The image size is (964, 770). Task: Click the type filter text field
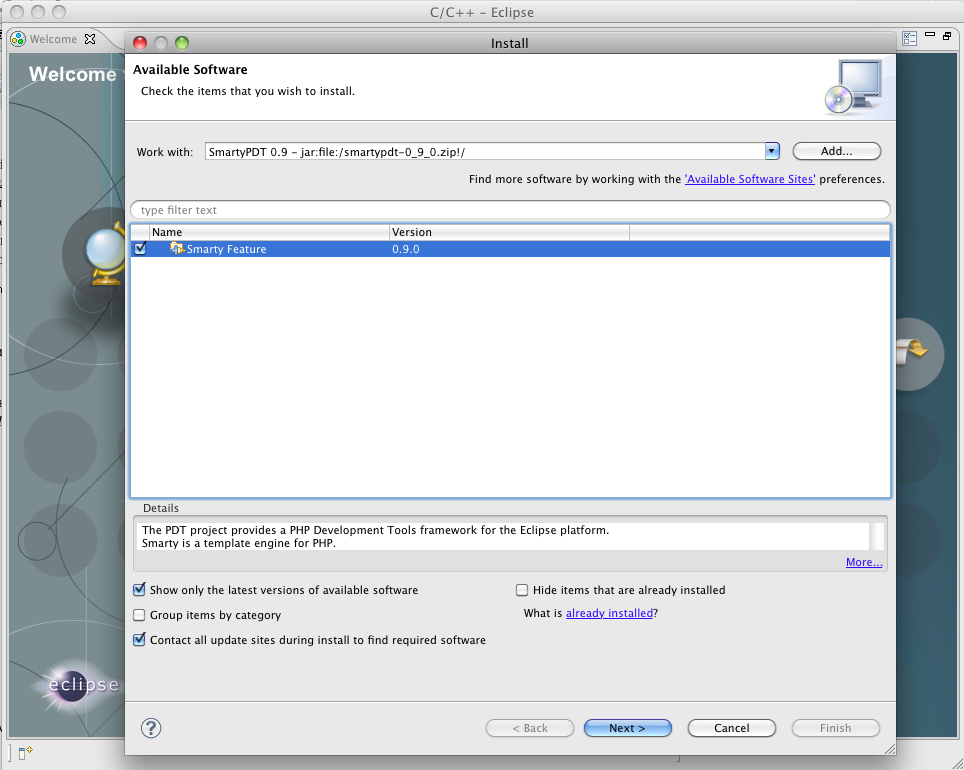(510, 210)
